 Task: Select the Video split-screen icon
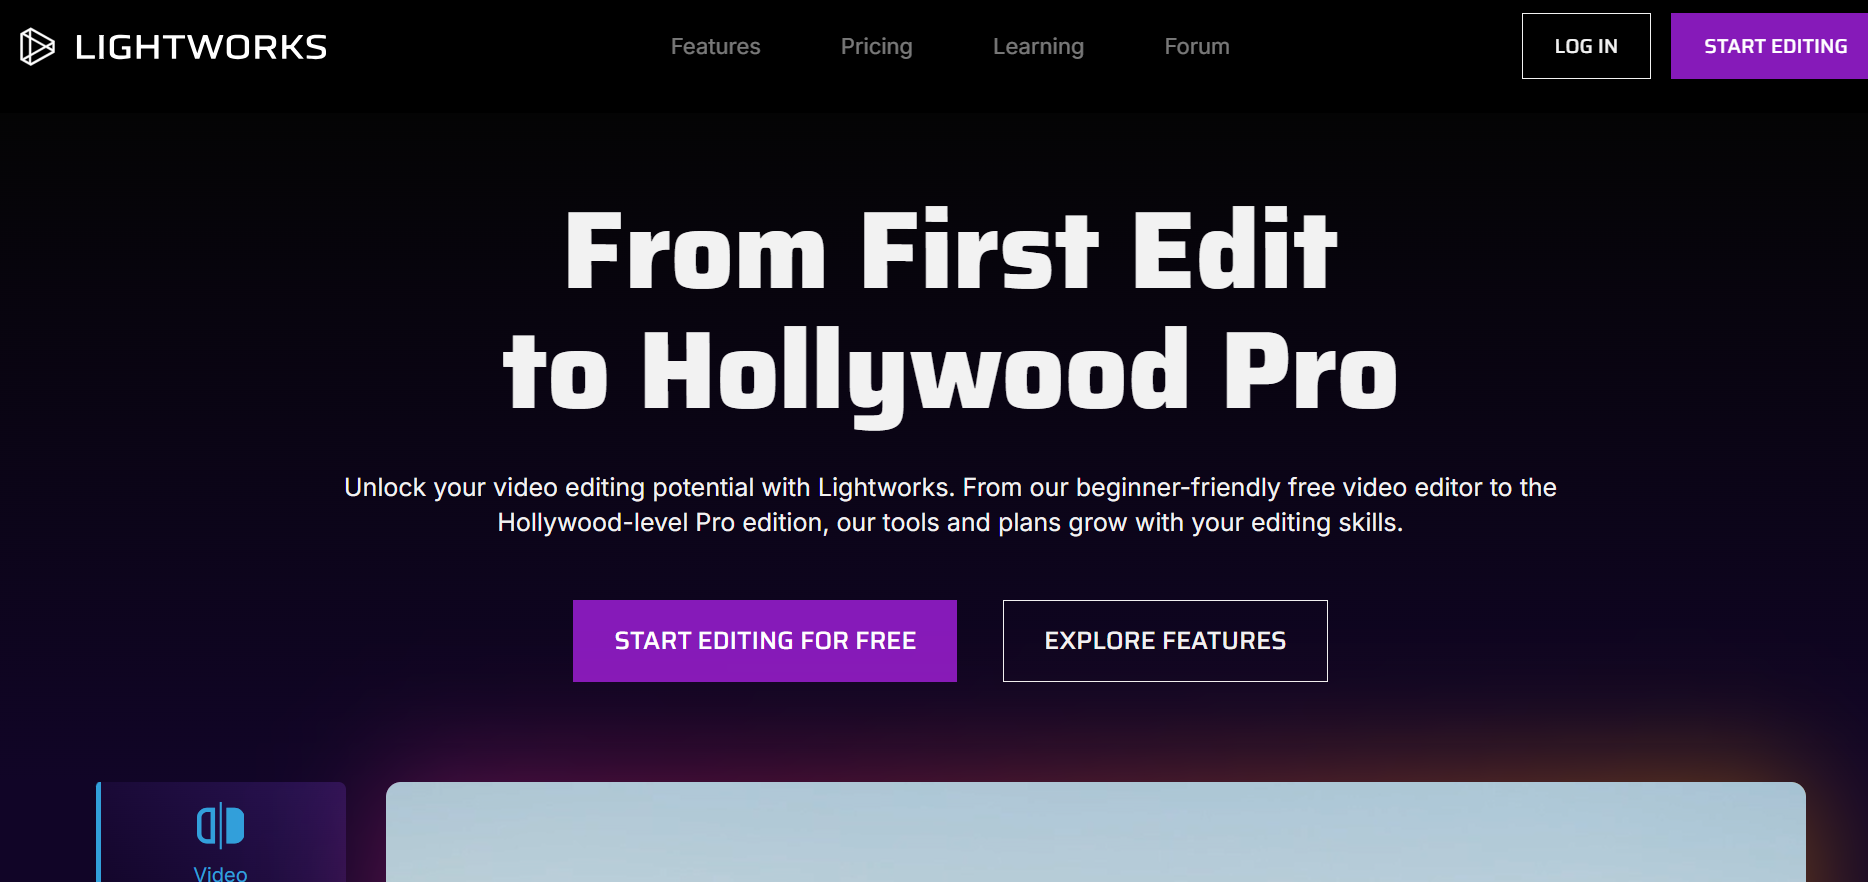[220, 826]
